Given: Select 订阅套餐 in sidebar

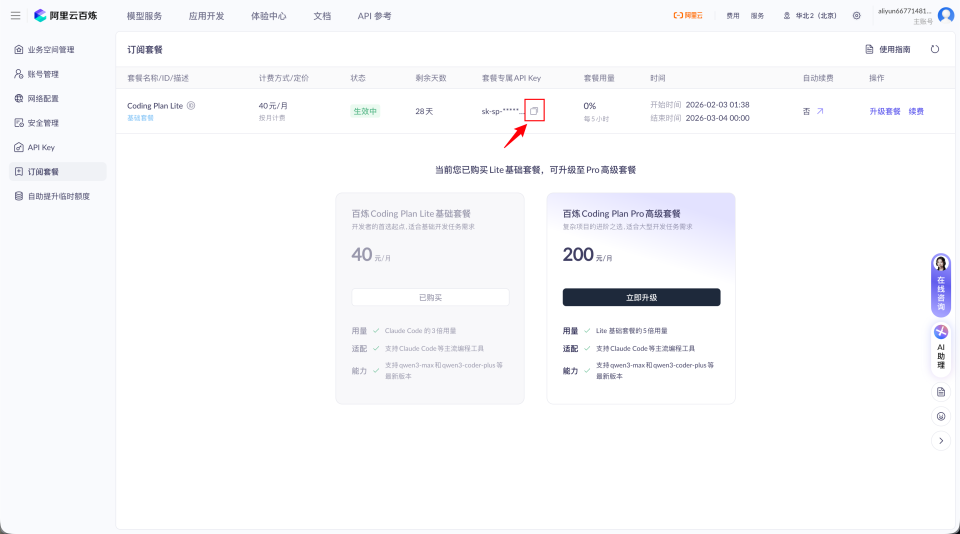Looking at the screenshot, I should coord(58,172).
